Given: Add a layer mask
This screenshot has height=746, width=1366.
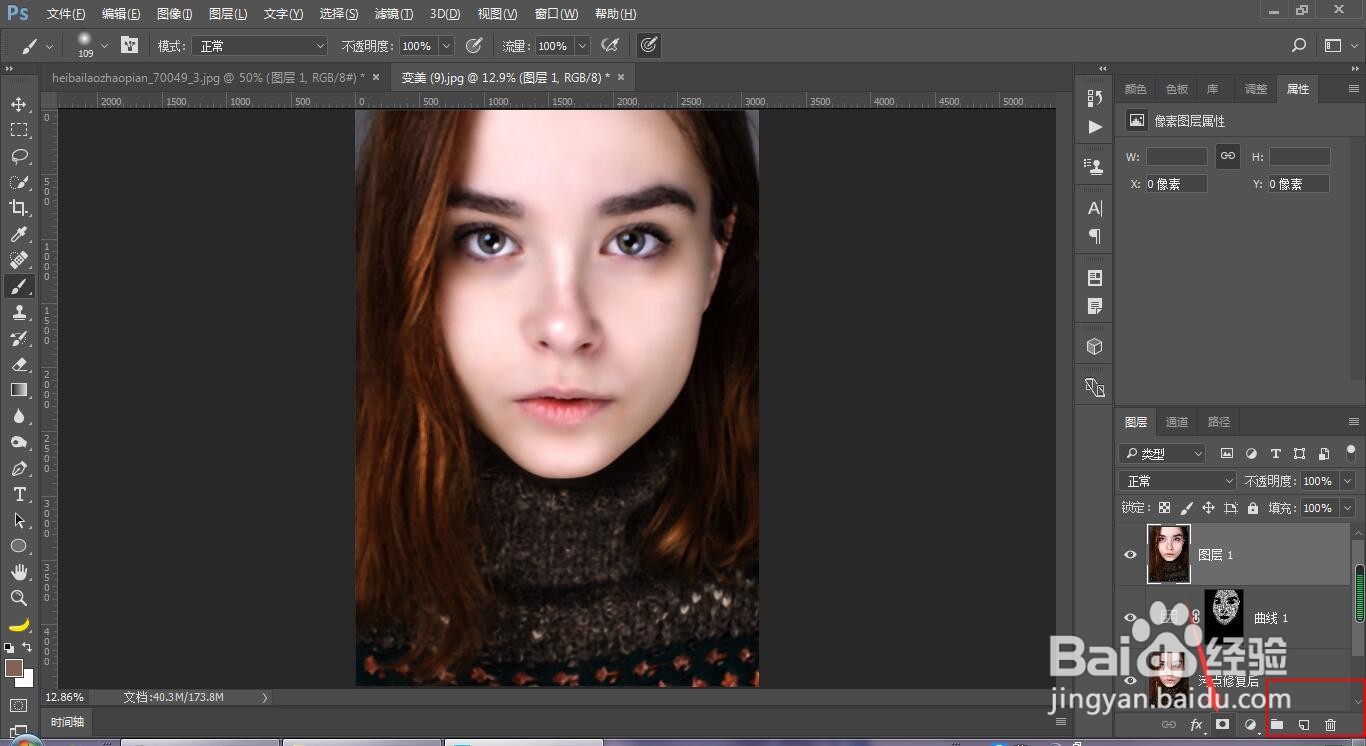Looking at the screenshot, I should [x=1222, y=724].
